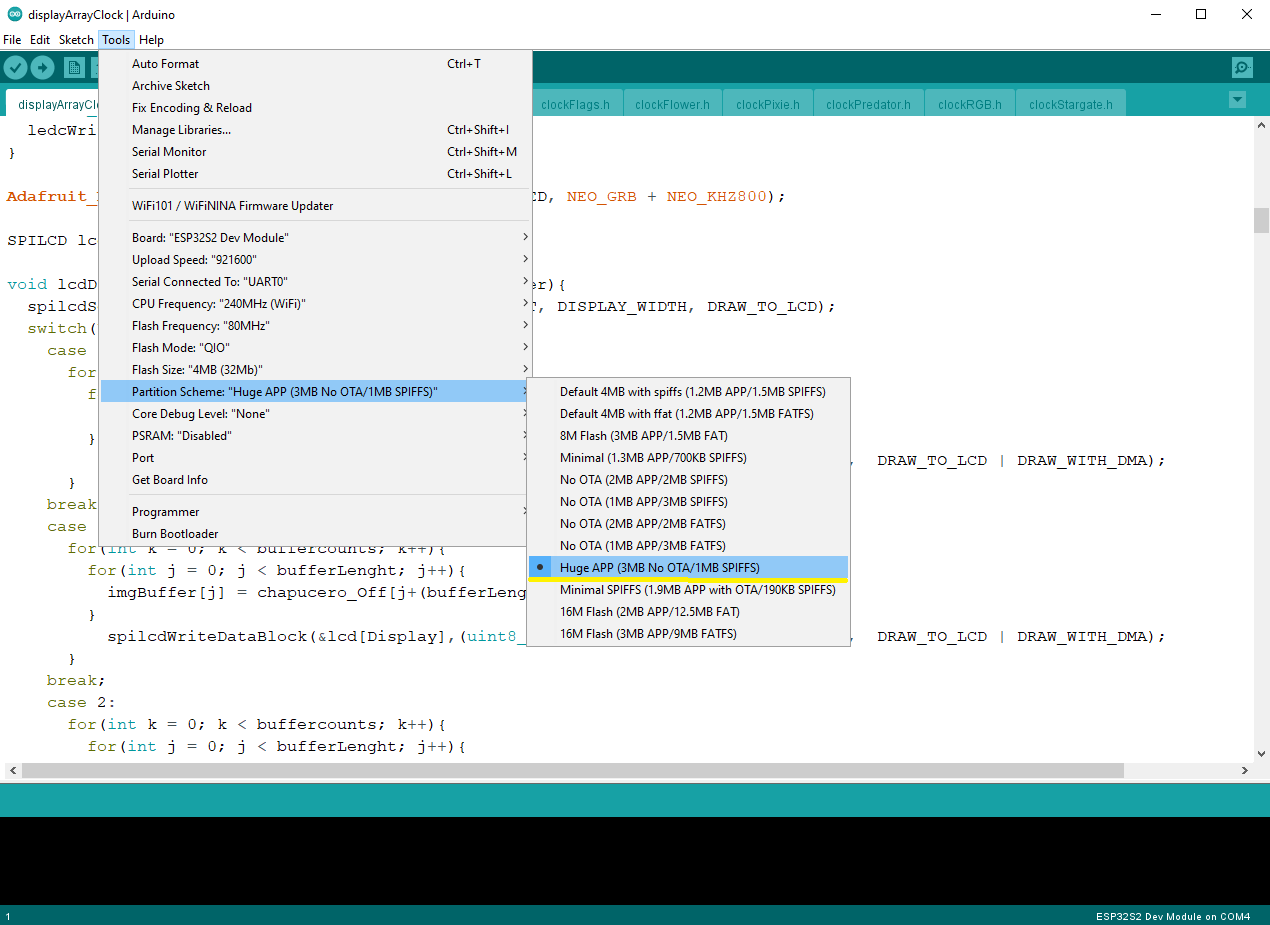The width and height of the screenshot is (1270, 925).
Task: Switch to clockRGB.h tab
Action: coord(970,104)
